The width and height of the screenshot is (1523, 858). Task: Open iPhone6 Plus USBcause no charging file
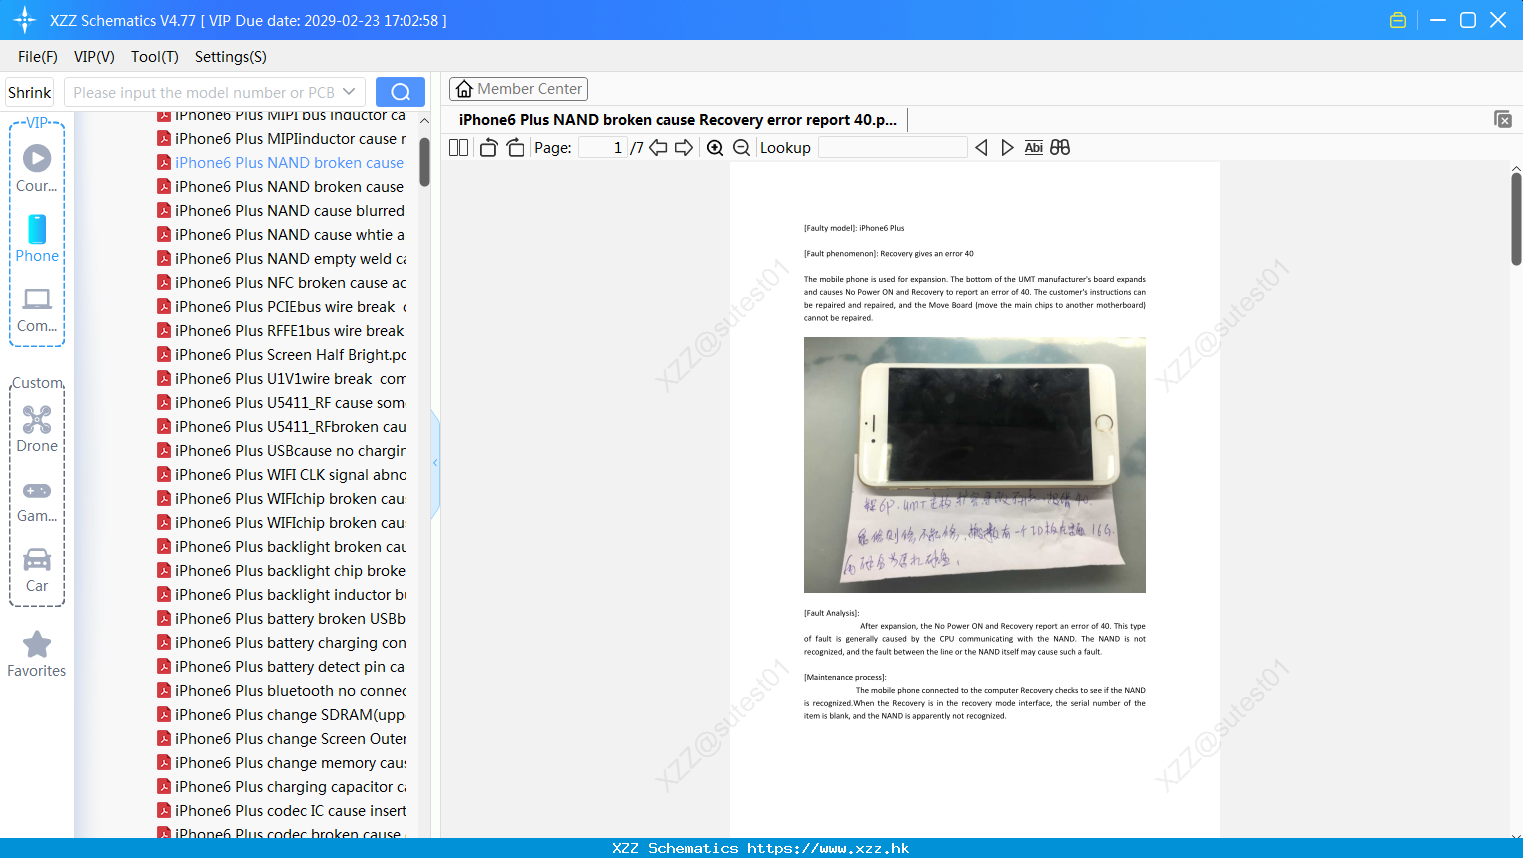(x=281, y=451)
